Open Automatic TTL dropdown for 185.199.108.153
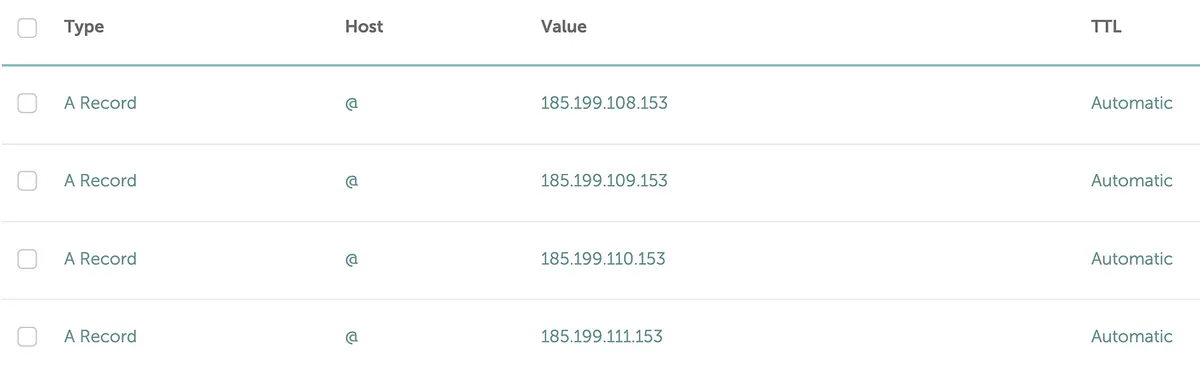Screen dimensions: 1200x374 click(1131, 103)
